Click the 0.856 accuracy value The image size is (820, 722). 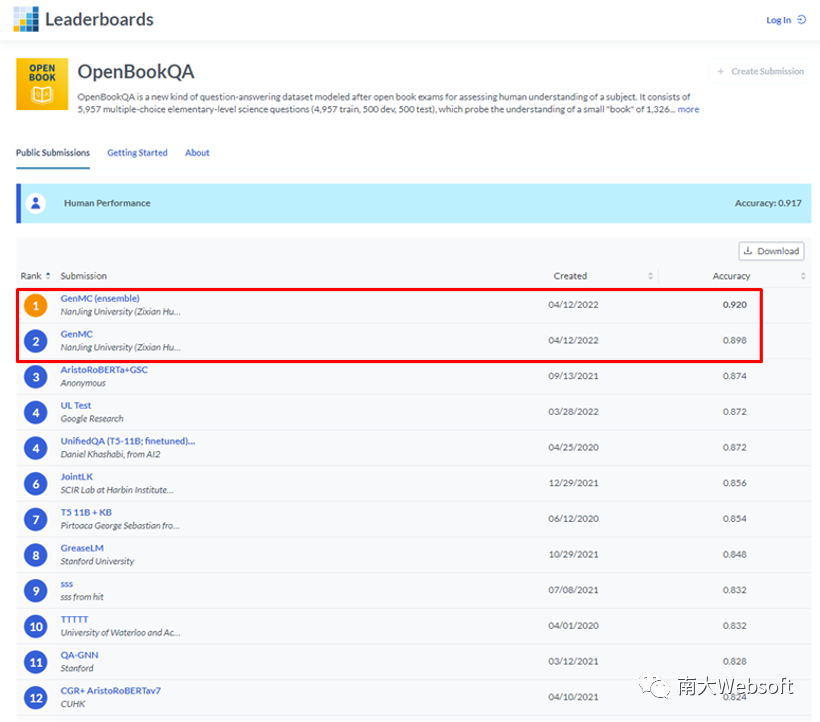(735, 483)
